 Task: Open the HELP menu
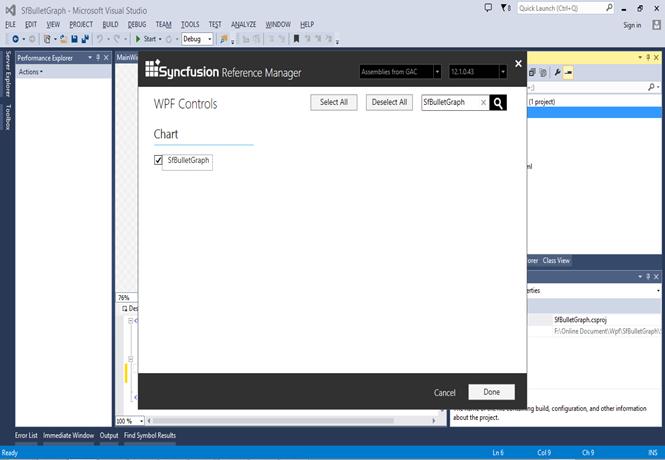(307, 25)
